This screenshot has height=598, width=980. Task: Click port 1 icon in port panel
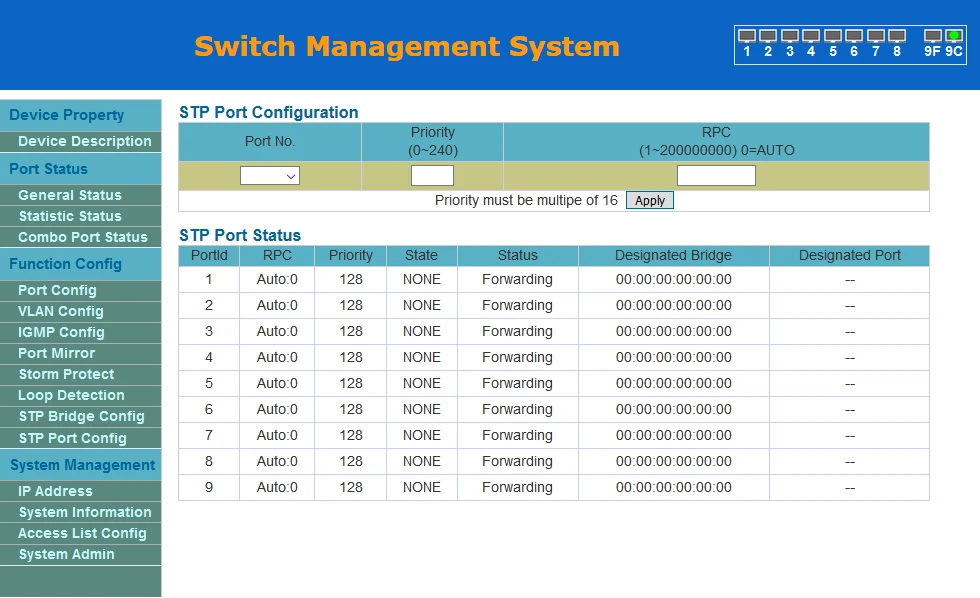(x=746, y=36)
